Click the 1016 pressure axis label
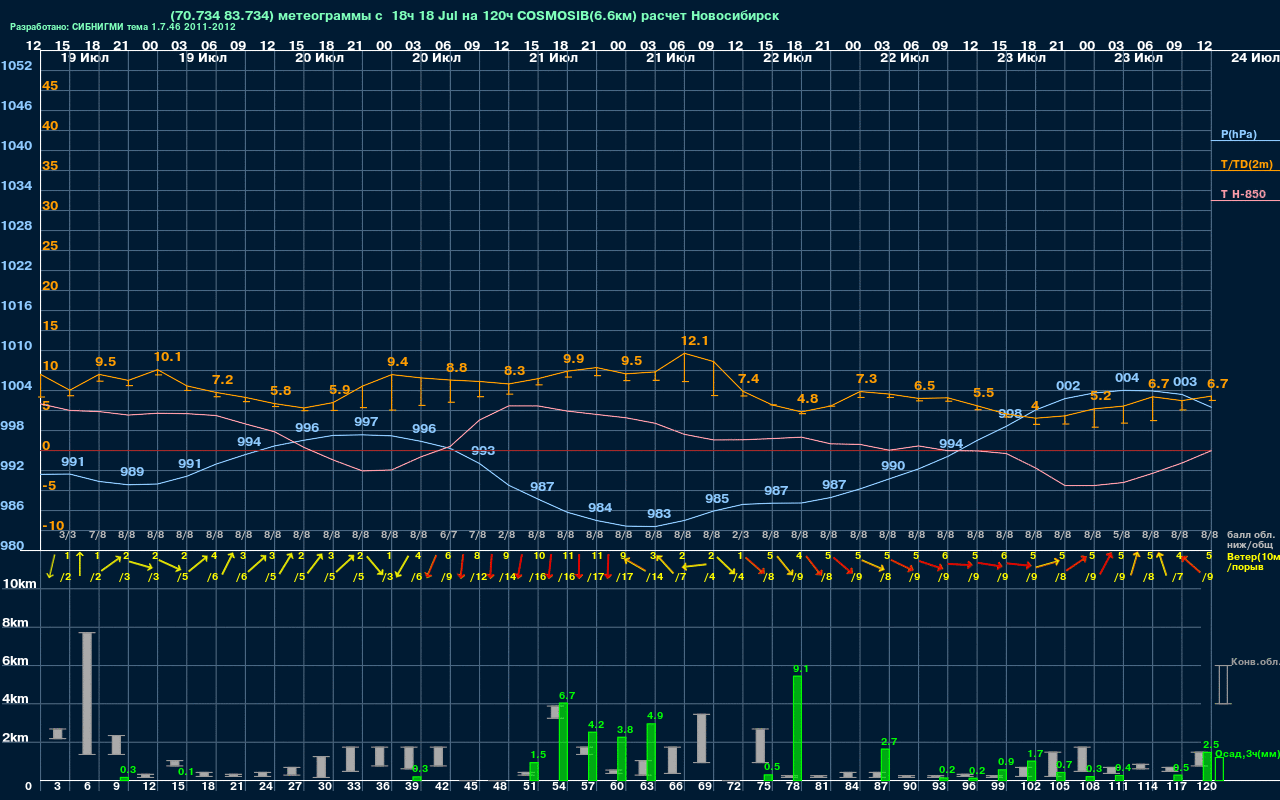 (x=16, y=306)
